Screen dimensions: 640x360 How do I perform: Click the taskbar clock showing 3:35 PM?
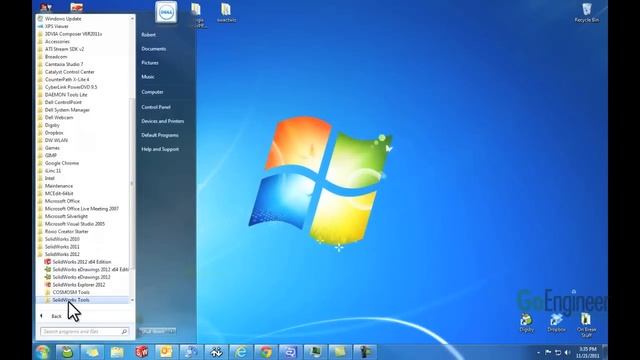point(588,352)
